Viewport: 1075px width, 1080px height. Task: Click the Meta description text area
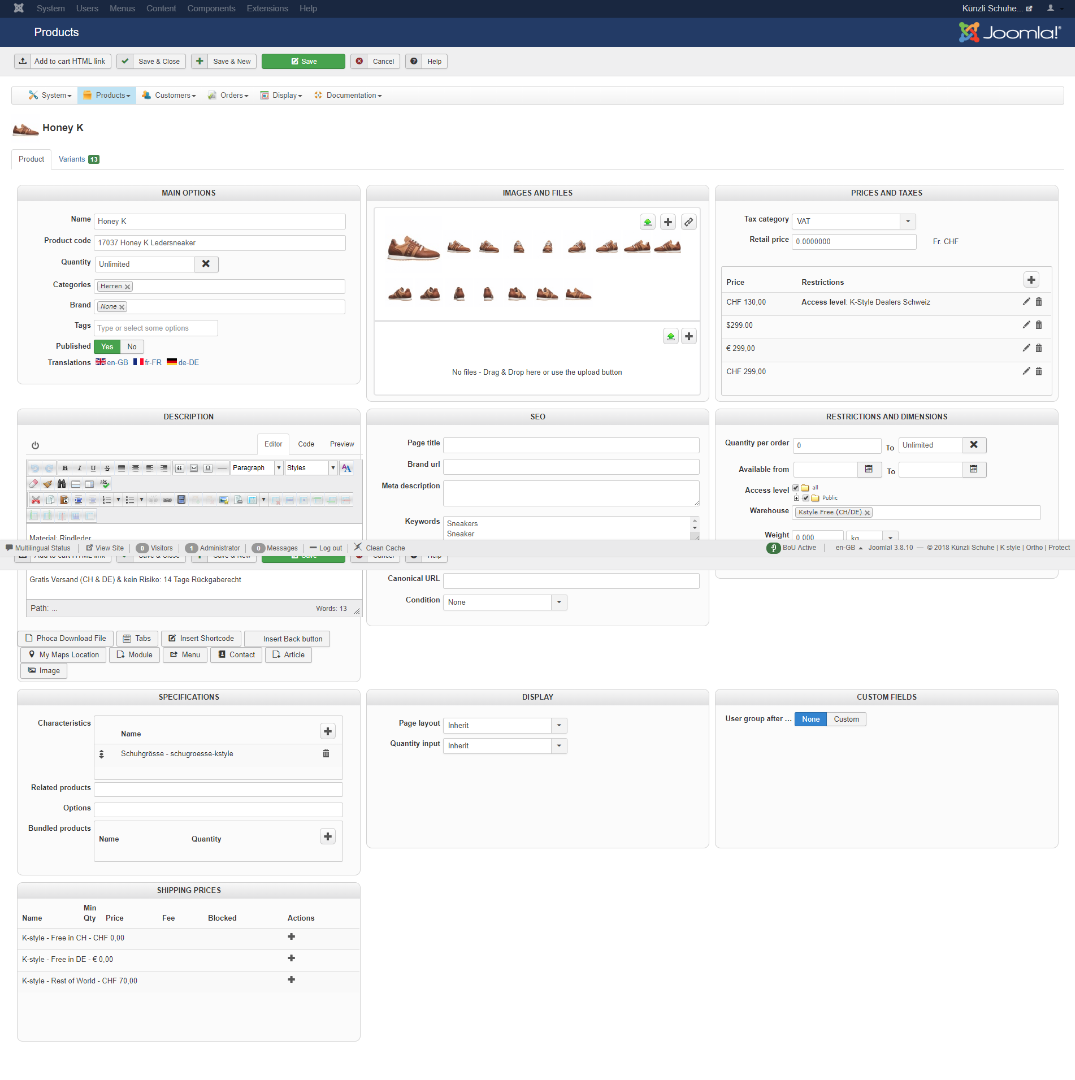[571, 492]
